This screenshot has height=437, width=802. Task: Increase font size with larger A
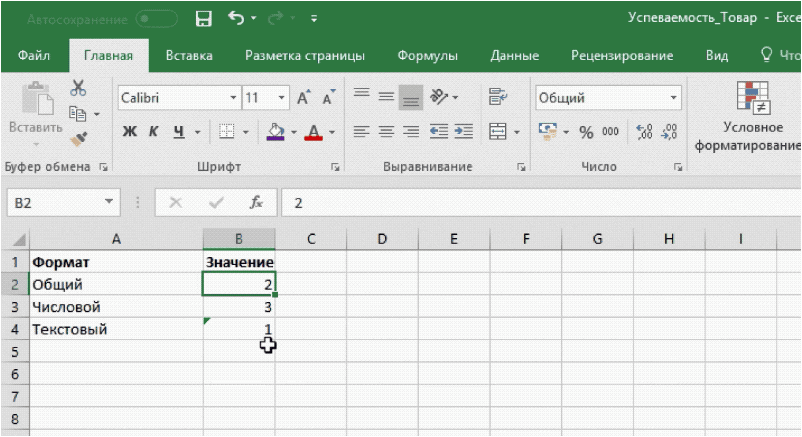pos(304,97)
